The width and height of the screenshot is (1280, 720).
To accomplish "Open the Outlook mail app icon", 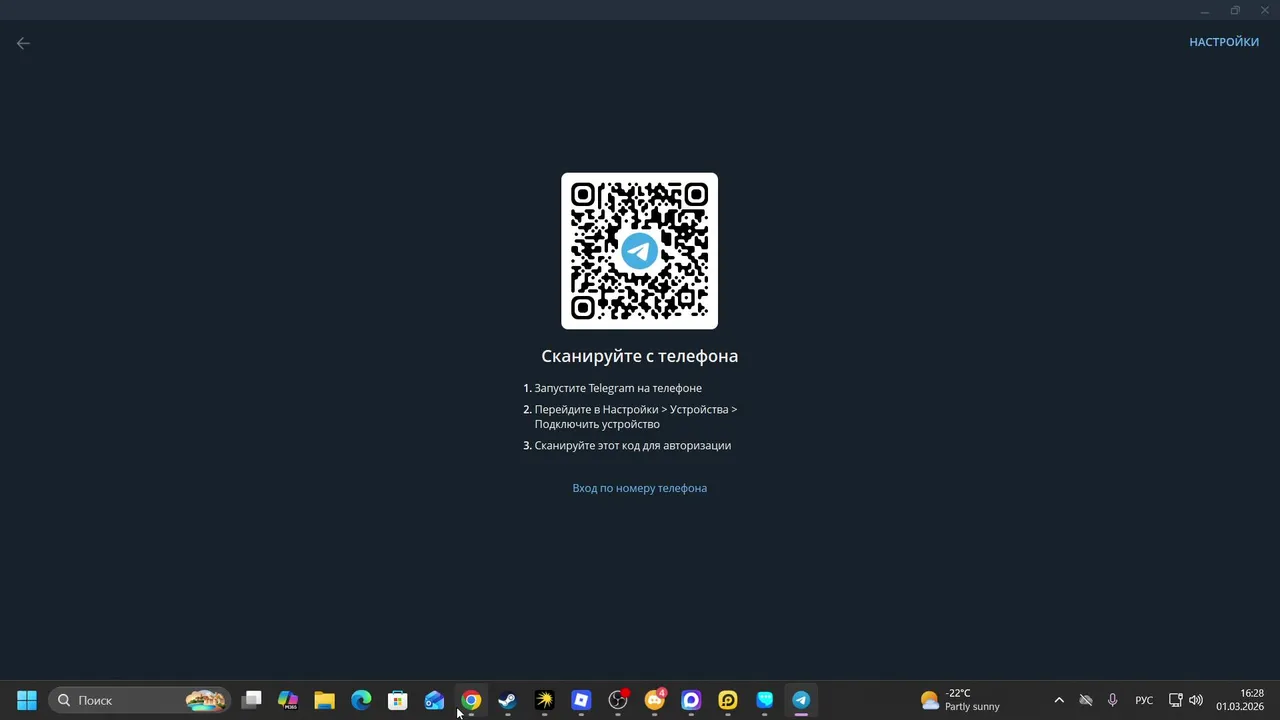I will tap(434, 700).
